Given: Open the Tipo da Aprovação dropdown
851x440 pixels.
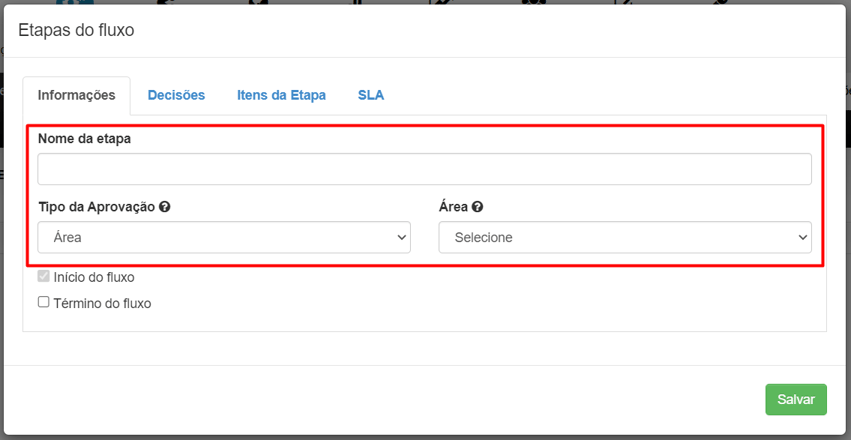Looking at the screenshot, I should pos(223,238).
